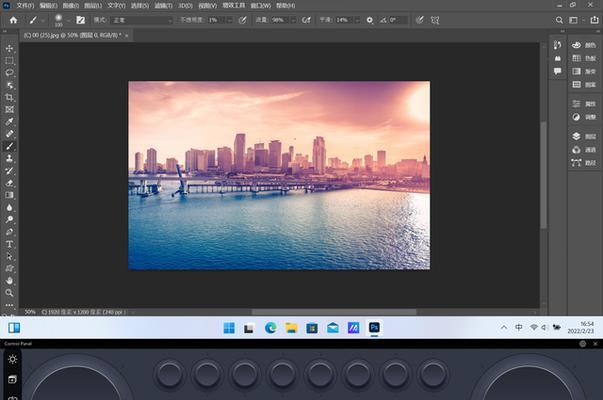The image size is (603, 400).
Task: Expand the flow slider dropdown arrow
Action: (x=293, y=20)
